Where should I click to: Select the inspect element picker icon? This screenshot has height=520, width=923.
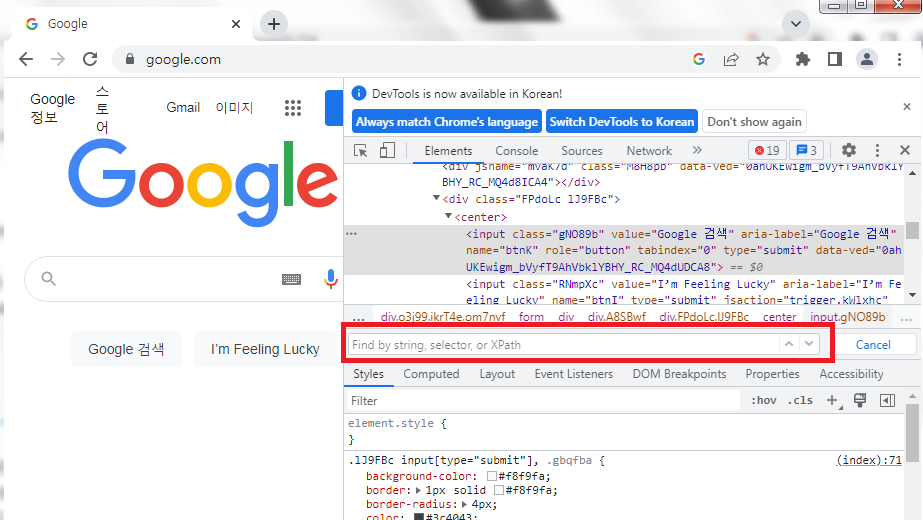(x=361, y=151)
